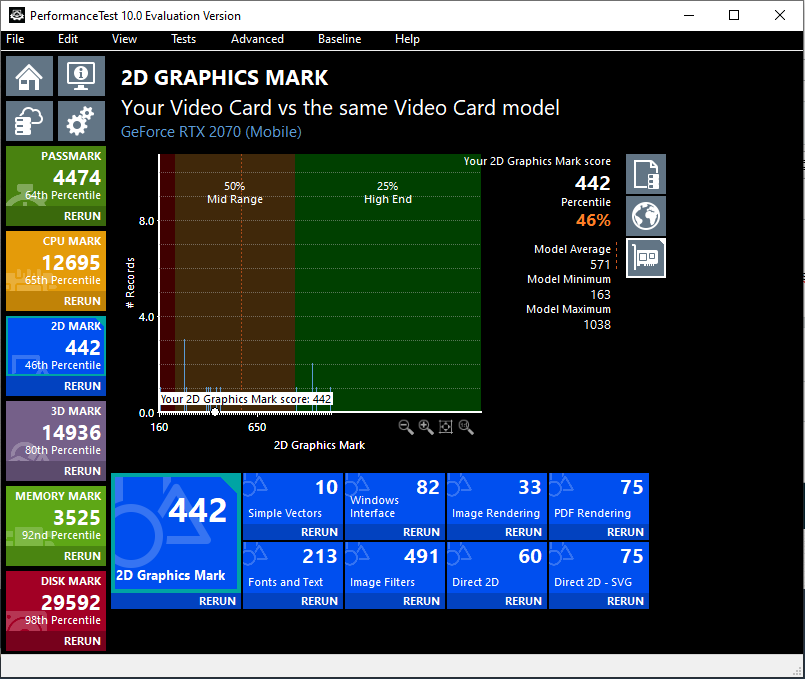Fit chart to view icon
The width and height of the screenshot is (805, 679).
(446, 427)
